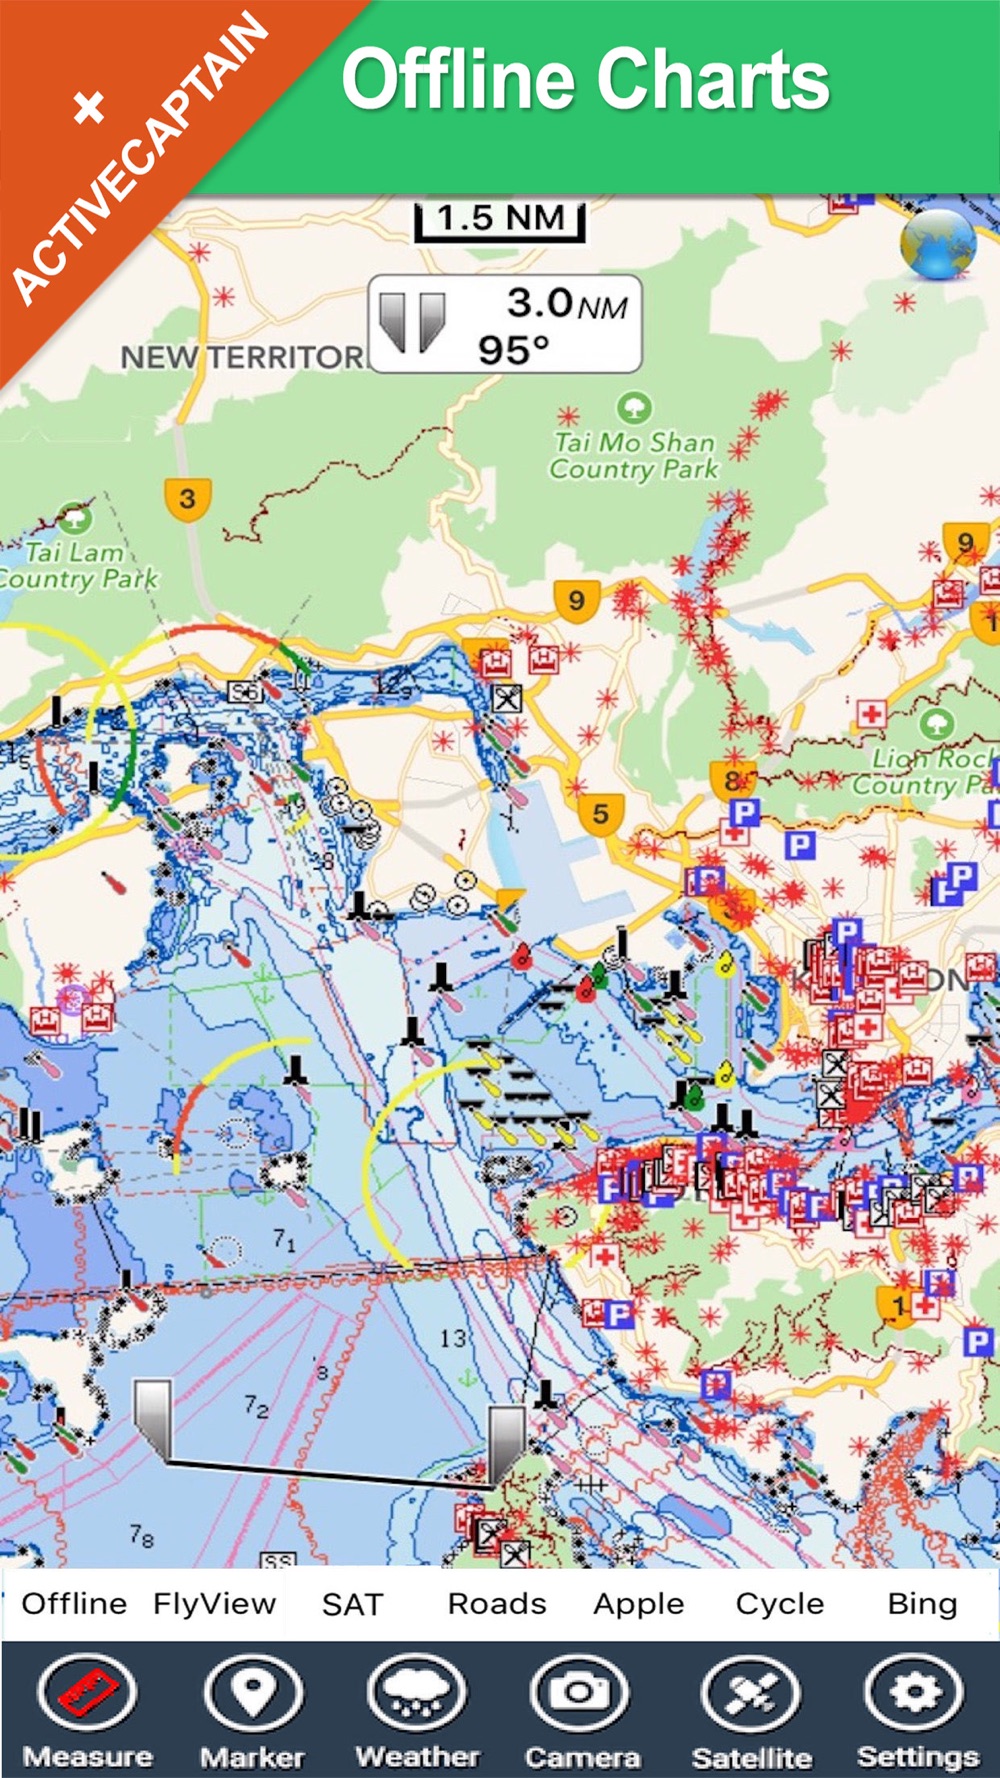The image size is (1000, 1778).
Task: Open the Camera tool
Action: (581, 1712)
